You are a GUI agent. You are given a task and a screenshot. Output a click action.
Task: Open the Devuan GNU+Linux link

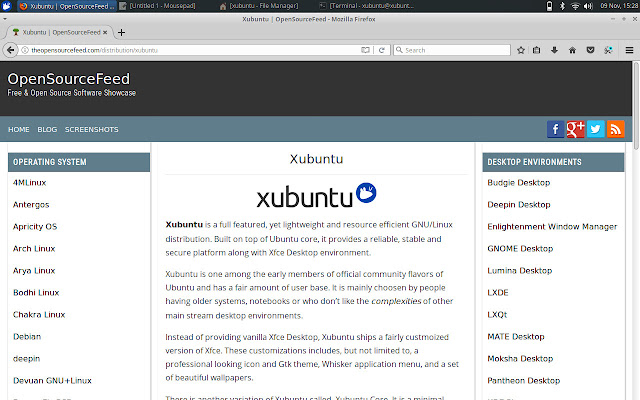(52, 381)
